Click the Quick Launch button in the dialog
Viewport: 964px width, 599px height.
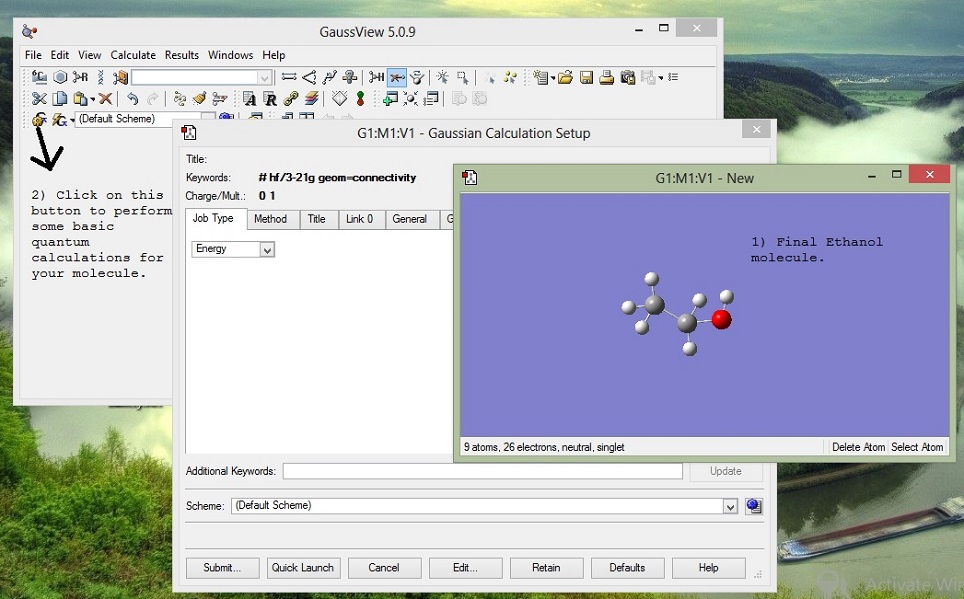click(x=302, y=568)
